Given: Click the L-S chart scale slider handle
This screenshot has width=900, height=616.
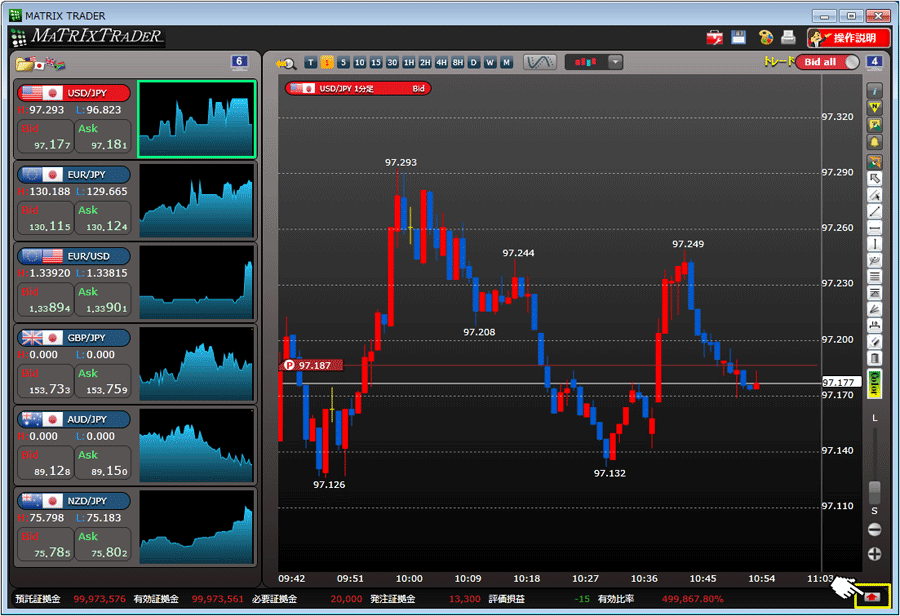Looking at the screenshot, I should (x=874, y=491).
